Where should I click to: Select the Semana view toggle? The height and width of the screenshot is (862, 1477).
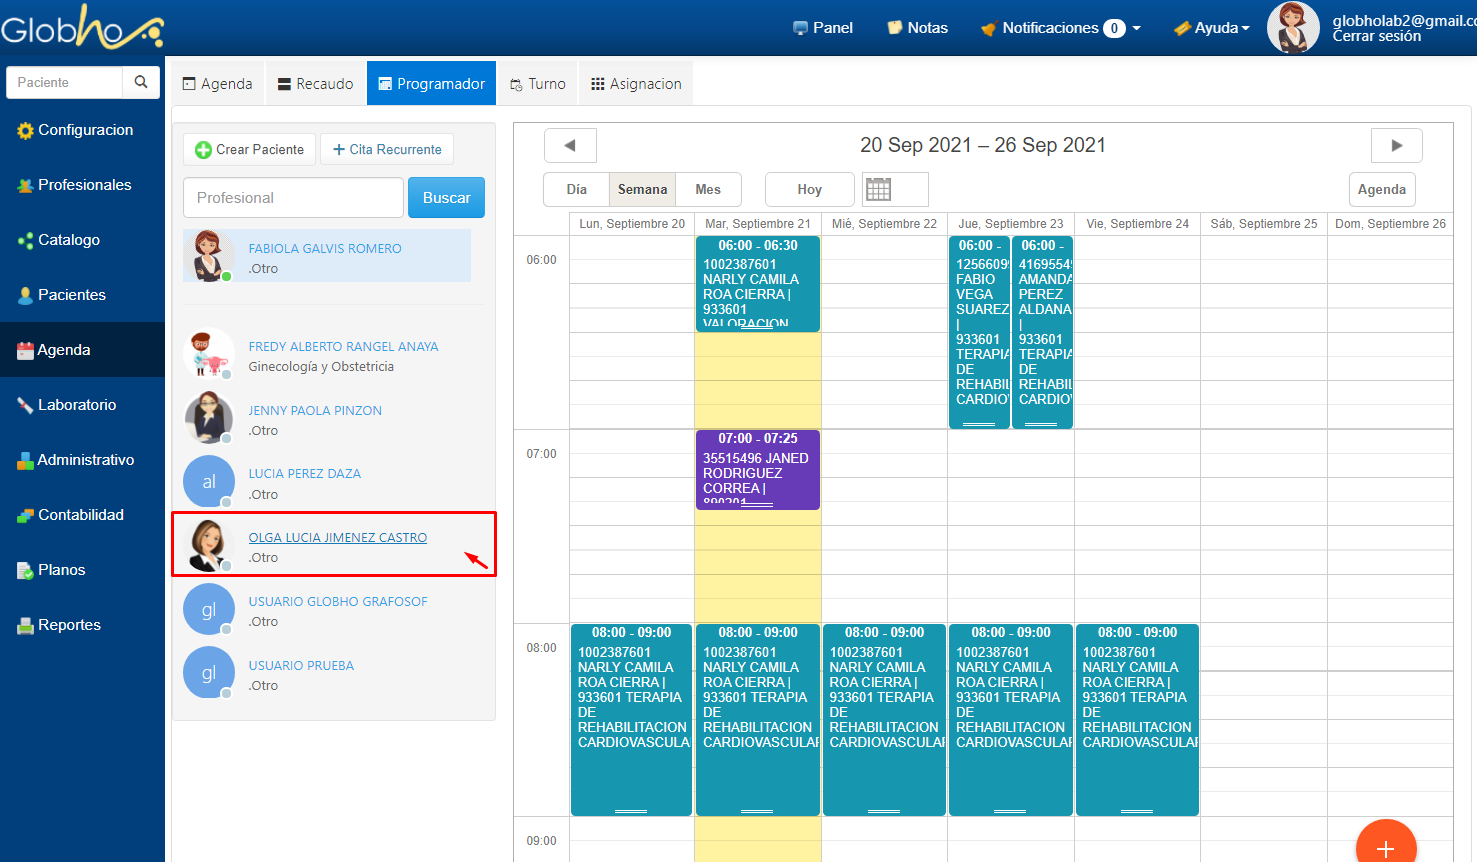click(x=642, y=189)
